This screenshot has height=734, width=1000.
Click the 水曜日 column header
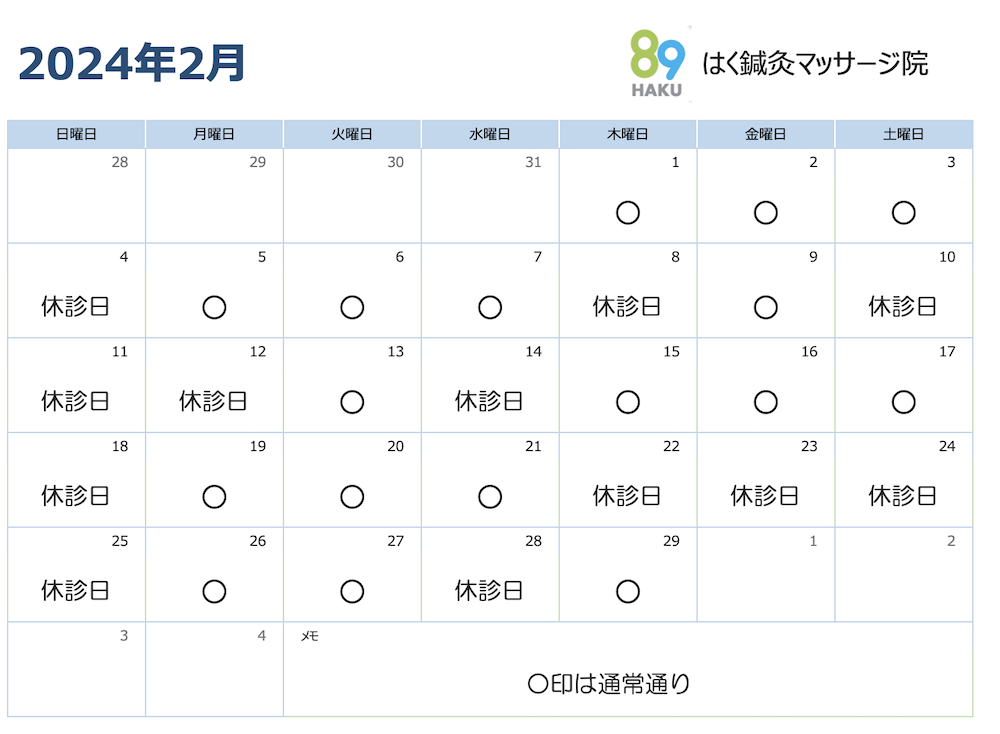tap(490, 134)
